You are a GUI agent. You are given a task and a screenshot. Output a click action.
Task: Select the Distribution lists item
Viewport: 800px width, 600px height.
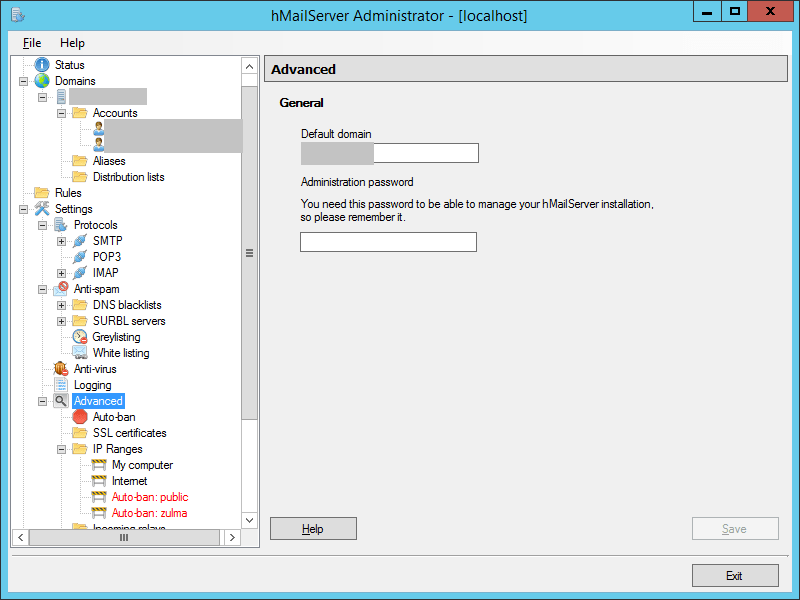tap(129, 177)
